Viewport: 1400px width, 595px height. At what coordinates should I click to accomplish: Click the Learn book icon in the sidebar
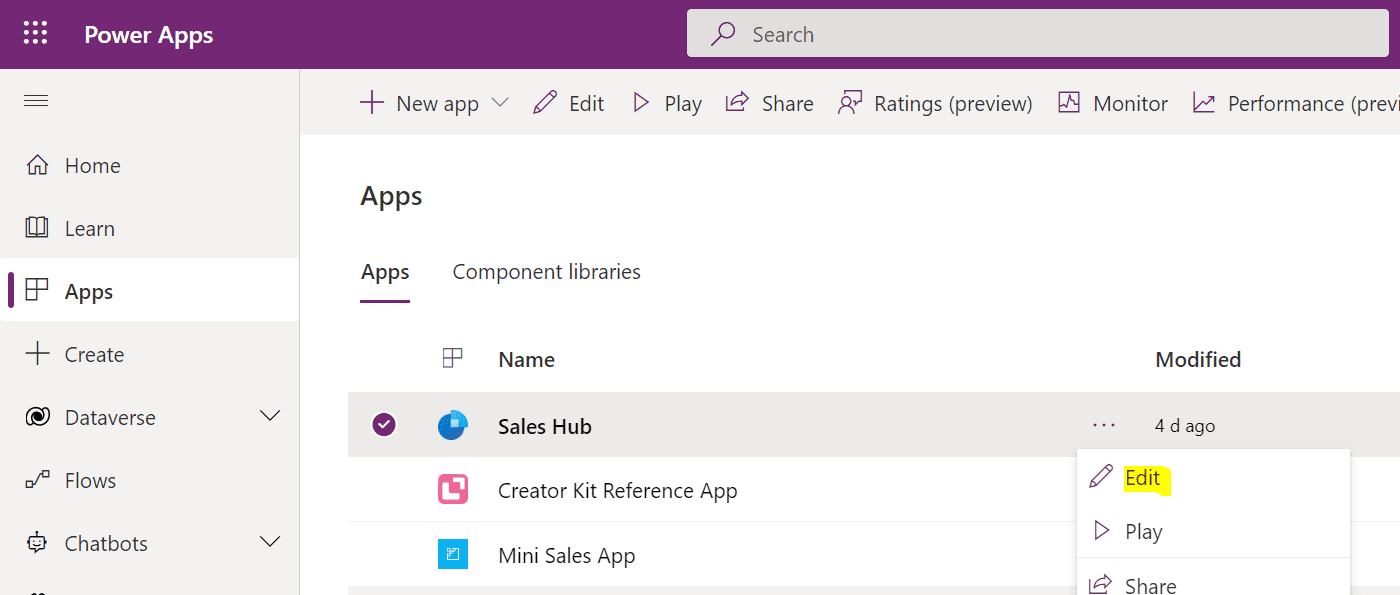click(37, 228)
